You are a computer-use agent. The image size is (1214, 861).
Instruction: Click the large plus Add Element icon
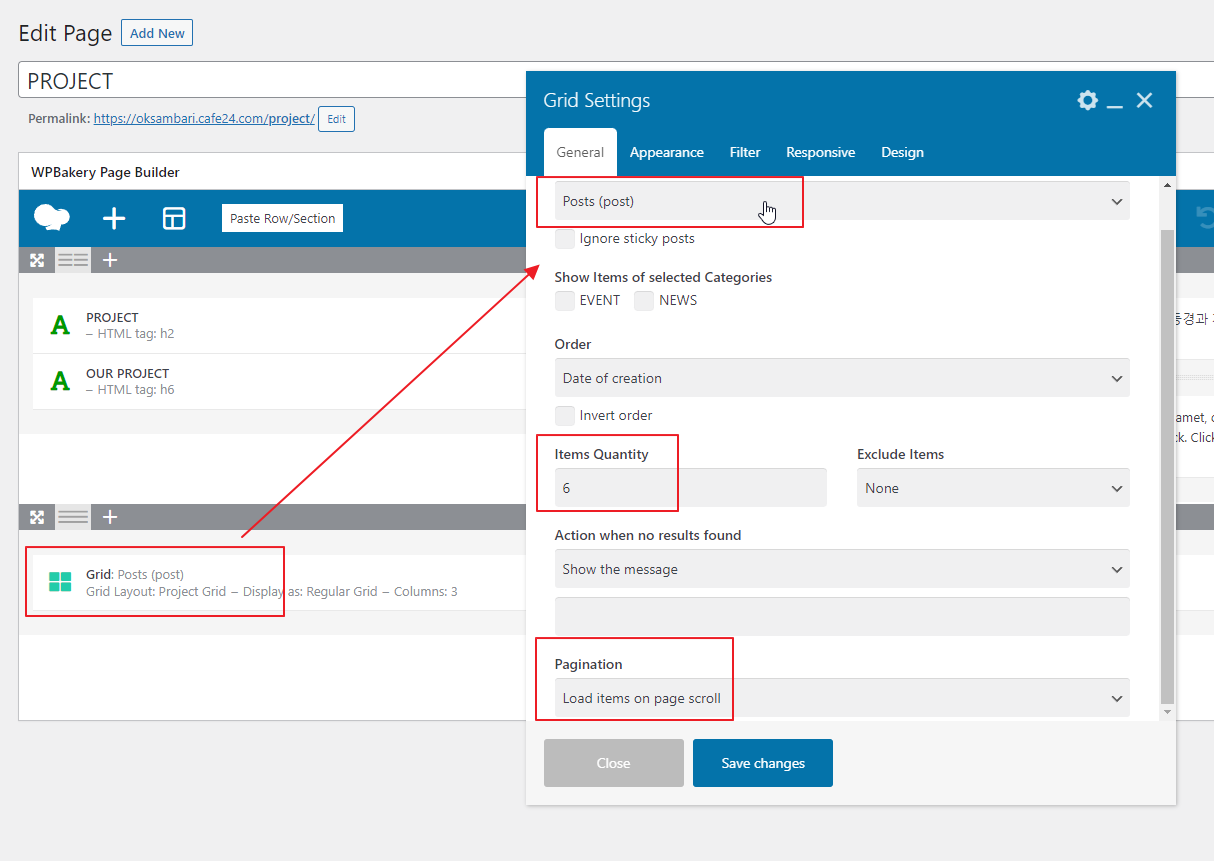(114, 218)
